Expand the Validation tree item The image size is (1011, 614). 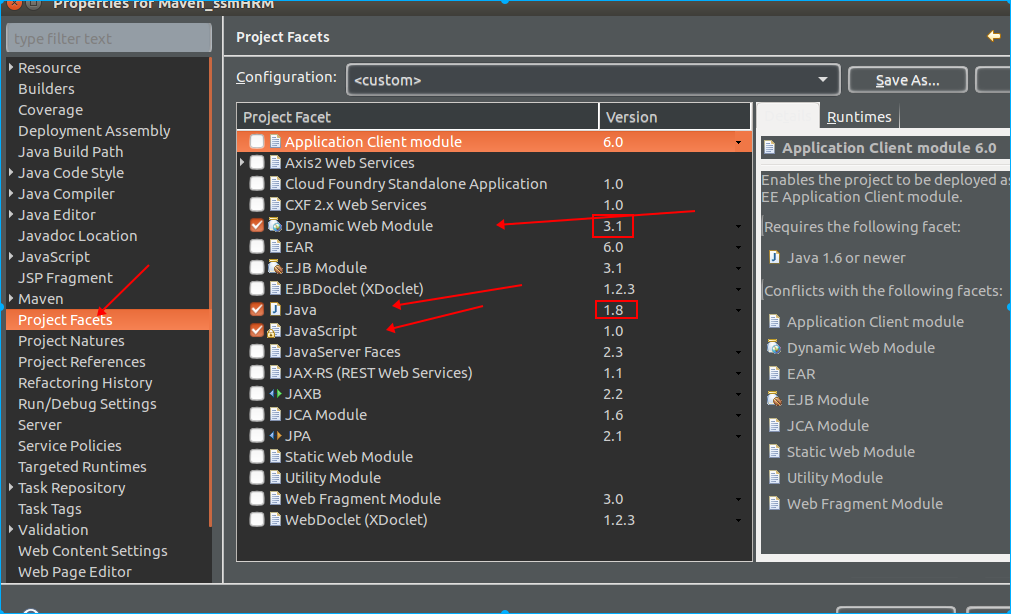pos(11,530)
